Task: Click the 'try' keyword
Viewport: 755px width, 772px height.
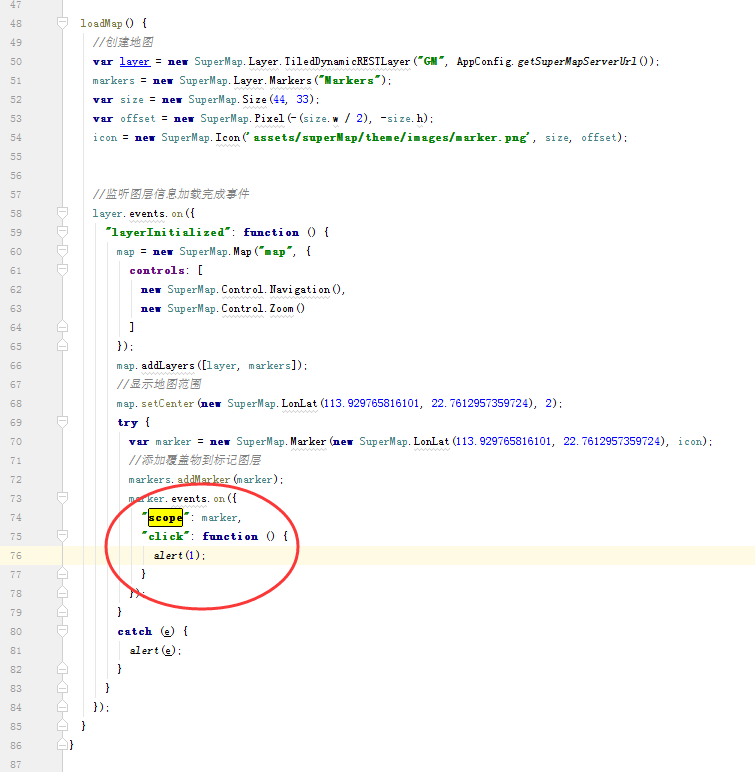Action: (x=128, y=423)
